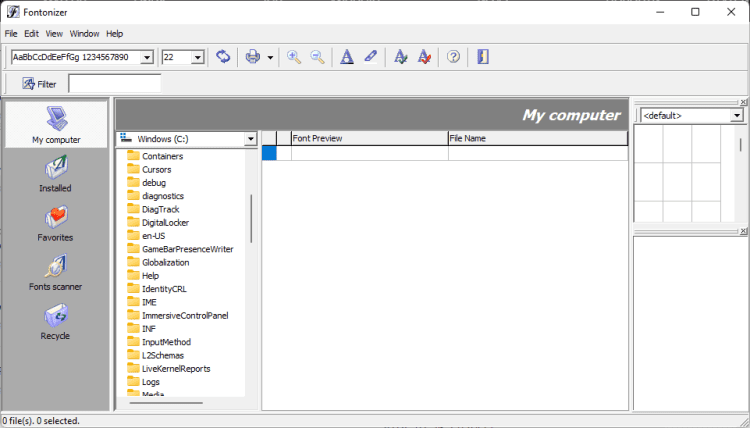Open the Window menu
Screen dimensions: 750x428
click(84, 33)
